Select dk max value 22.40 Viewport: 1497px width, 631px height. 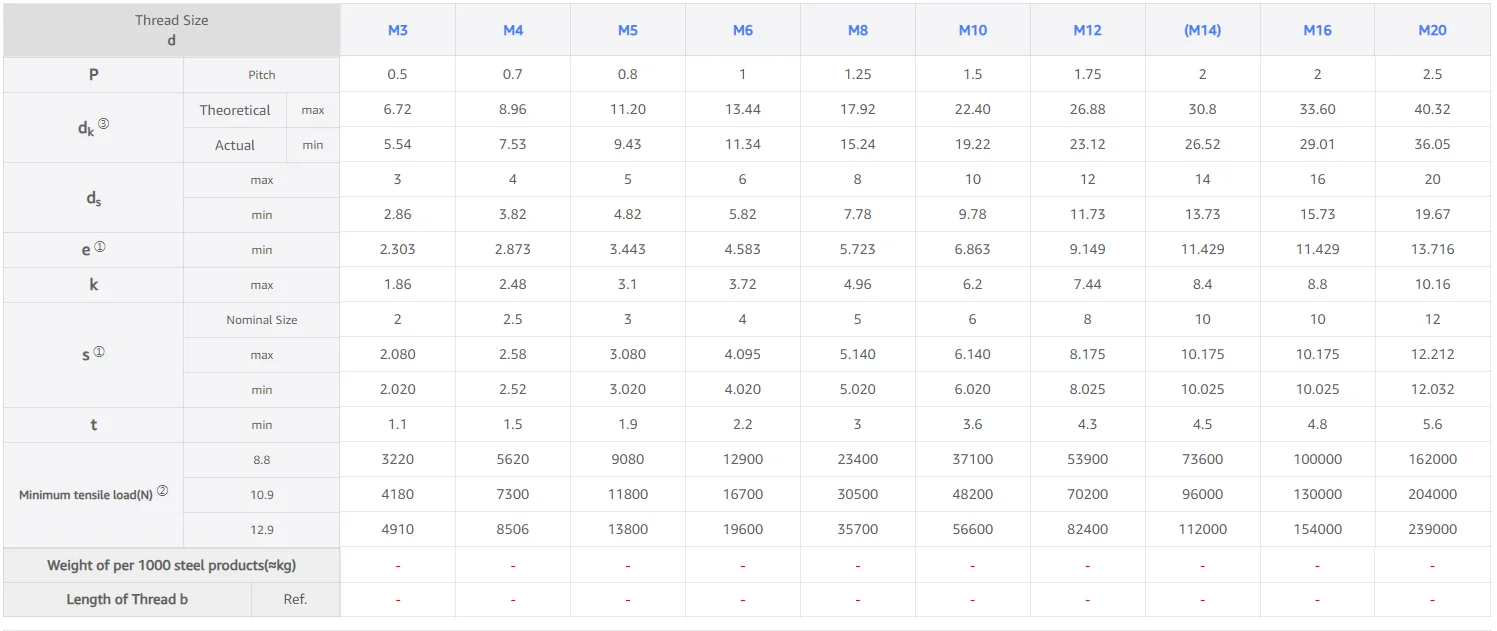pos(973,109)
